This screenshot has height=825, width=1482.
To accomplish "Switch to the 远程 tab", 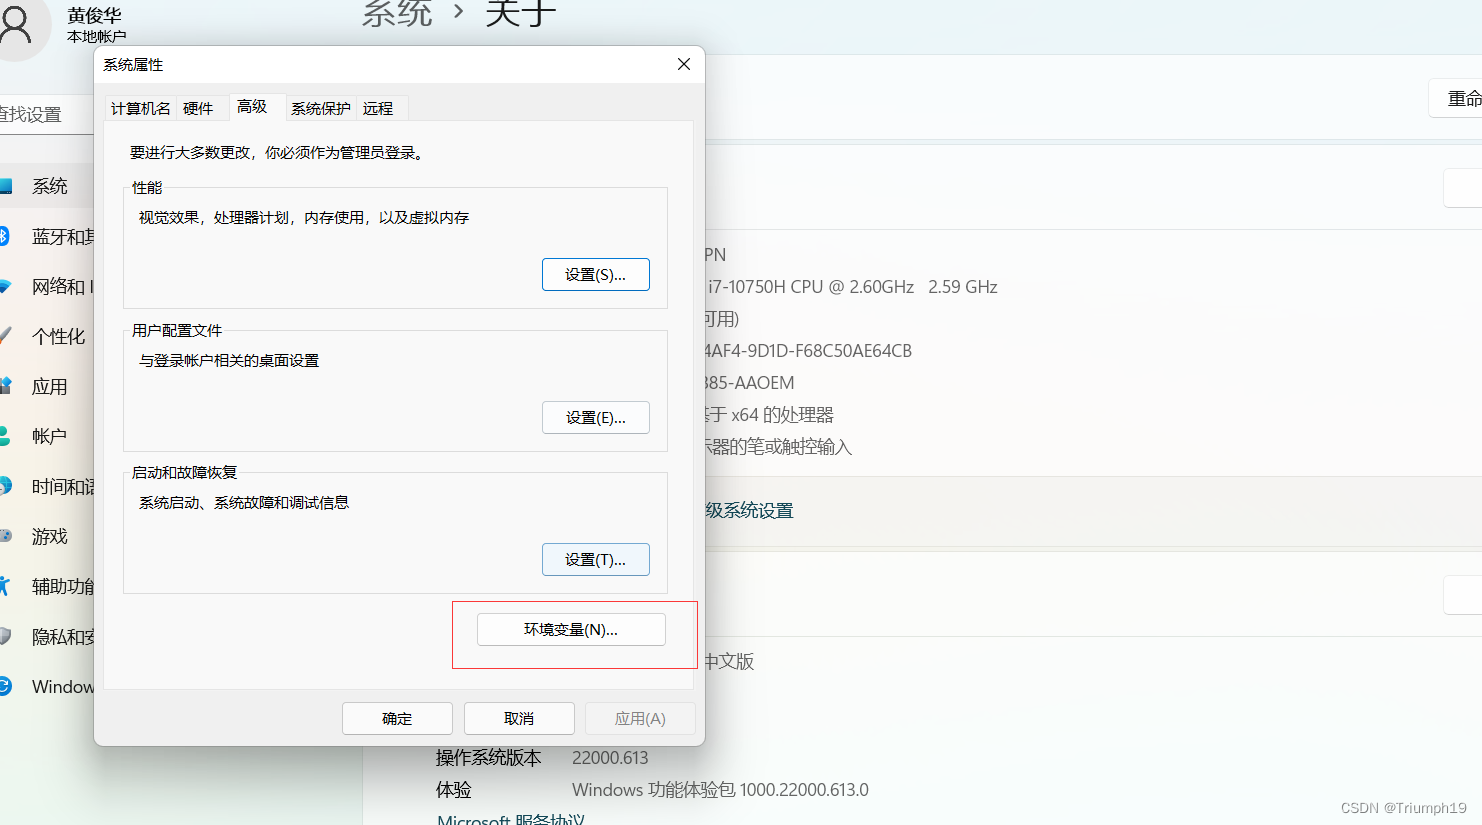I will [x=378, y=108].
